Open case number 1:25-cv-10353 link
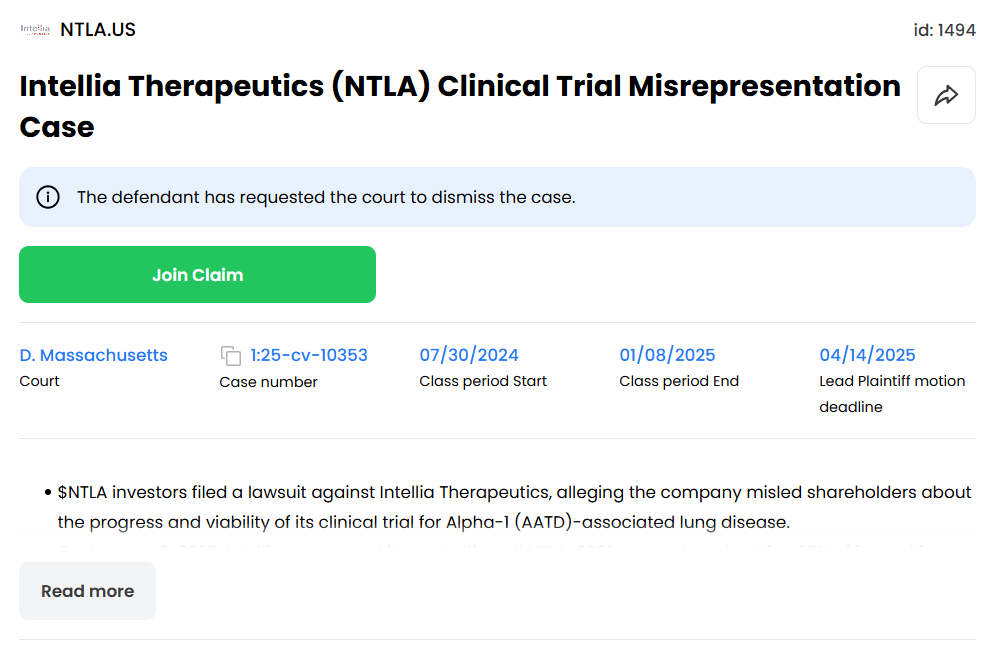 (x=309, y=355)
